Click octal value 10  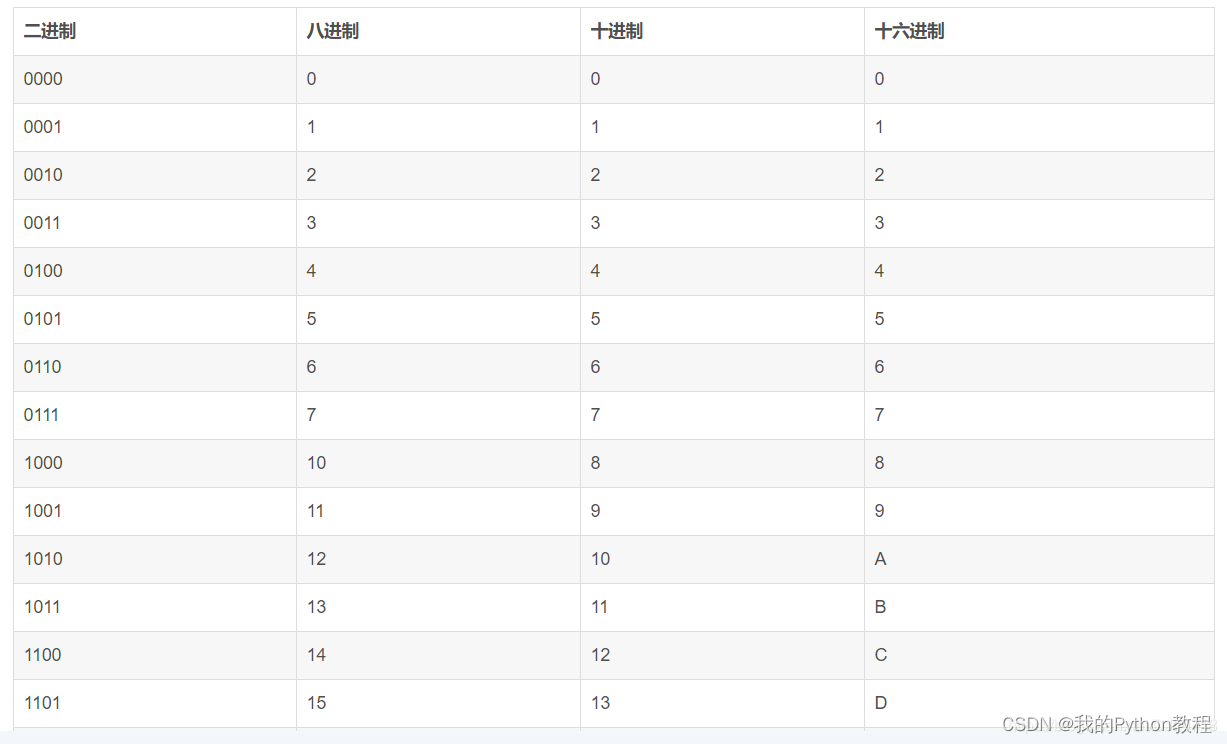317,463
